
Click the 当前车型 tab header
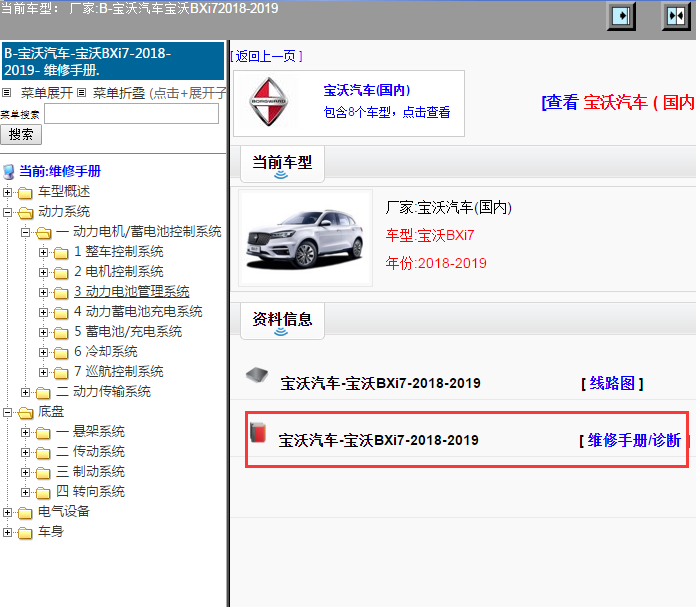(282, 163)
